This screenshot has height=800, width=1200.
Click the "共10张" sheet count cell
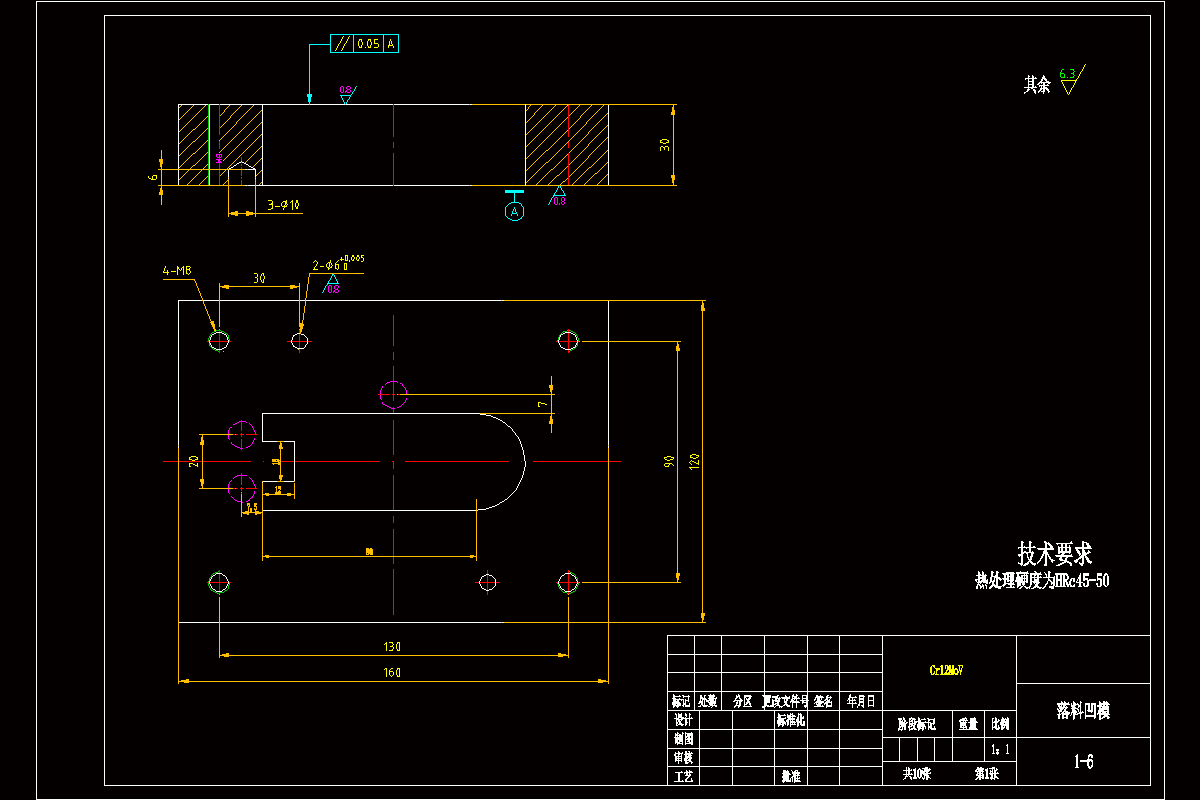click(917, 774)
